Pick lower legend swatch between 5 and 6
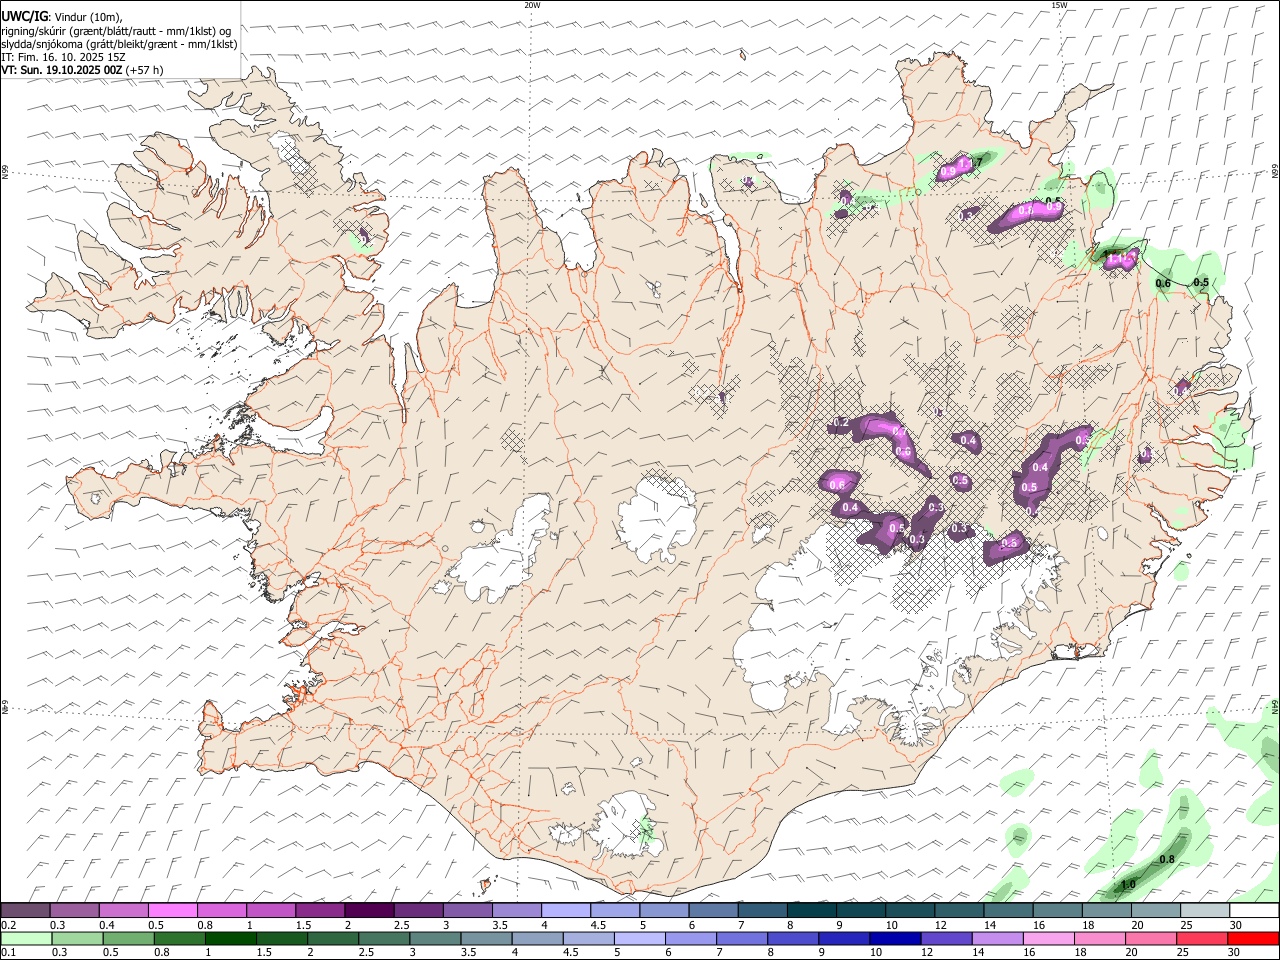 [x=640, y=938]
